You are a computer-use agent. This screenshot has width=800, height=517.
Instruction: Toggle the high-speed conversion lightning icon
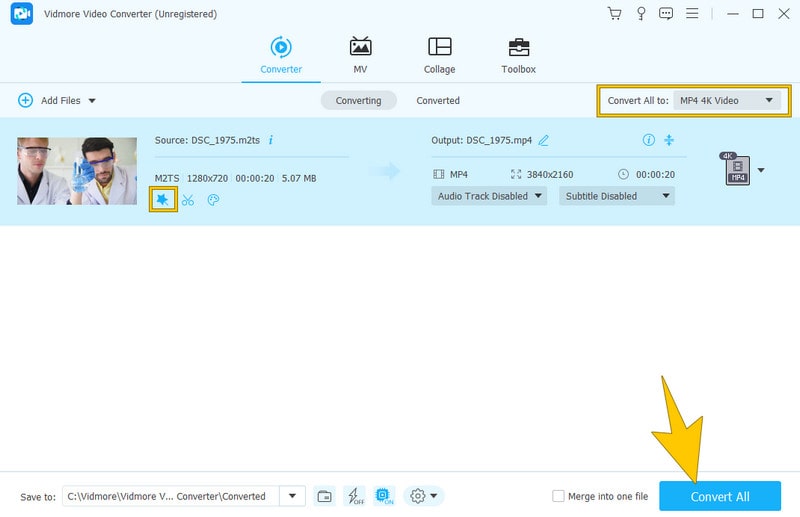(354, 496)
